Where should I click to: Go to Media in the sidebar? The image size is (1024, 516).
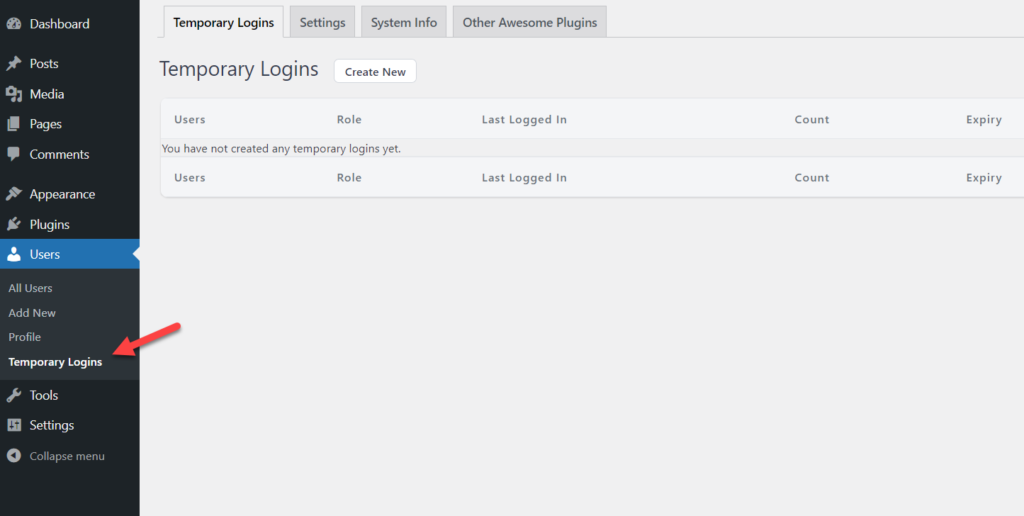[x=46, y=94]
